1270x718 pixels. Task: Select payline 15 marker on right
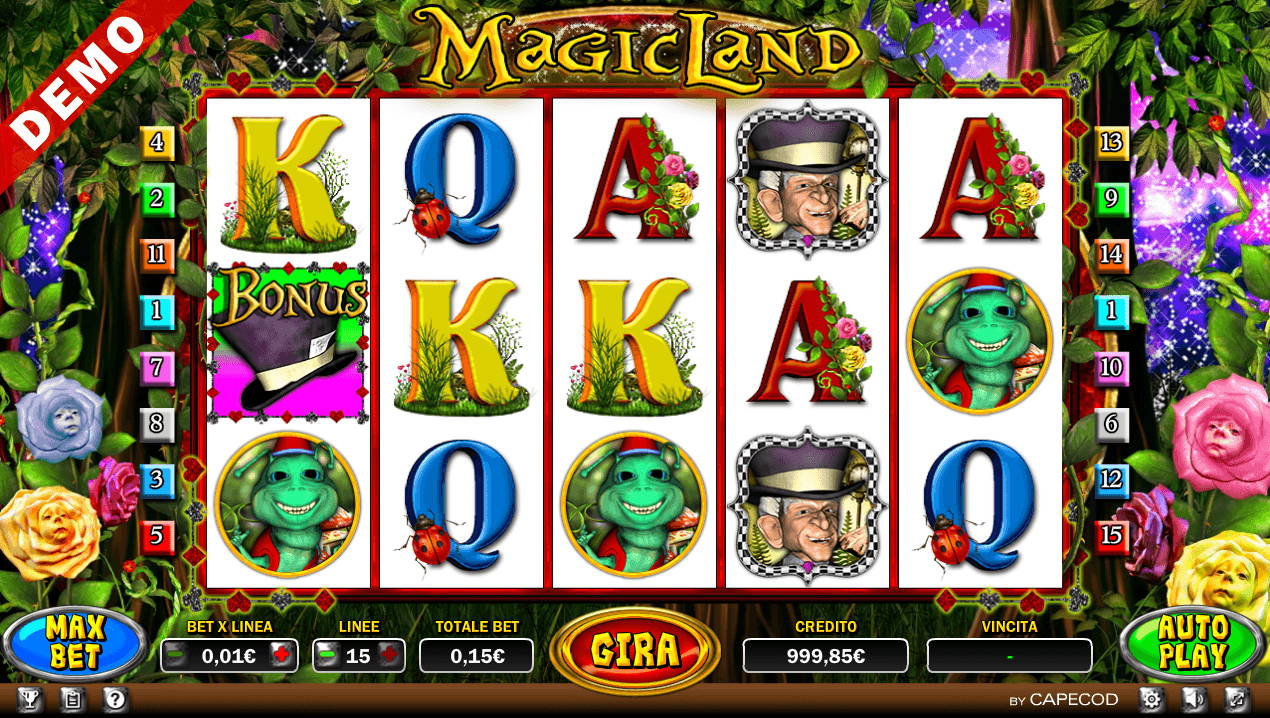1112,537
